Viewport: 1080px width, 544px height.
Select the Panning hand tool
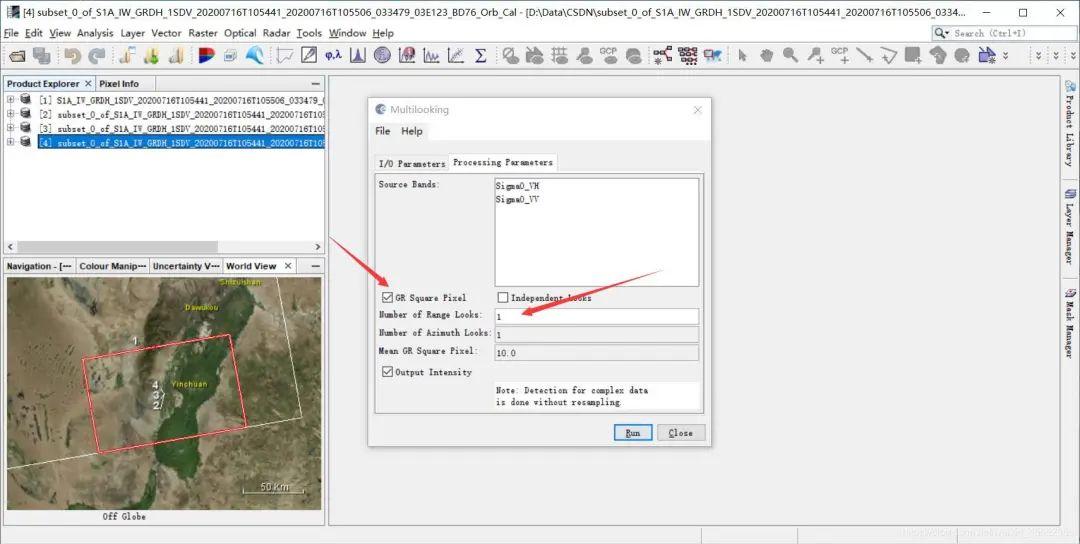(766, 56)
